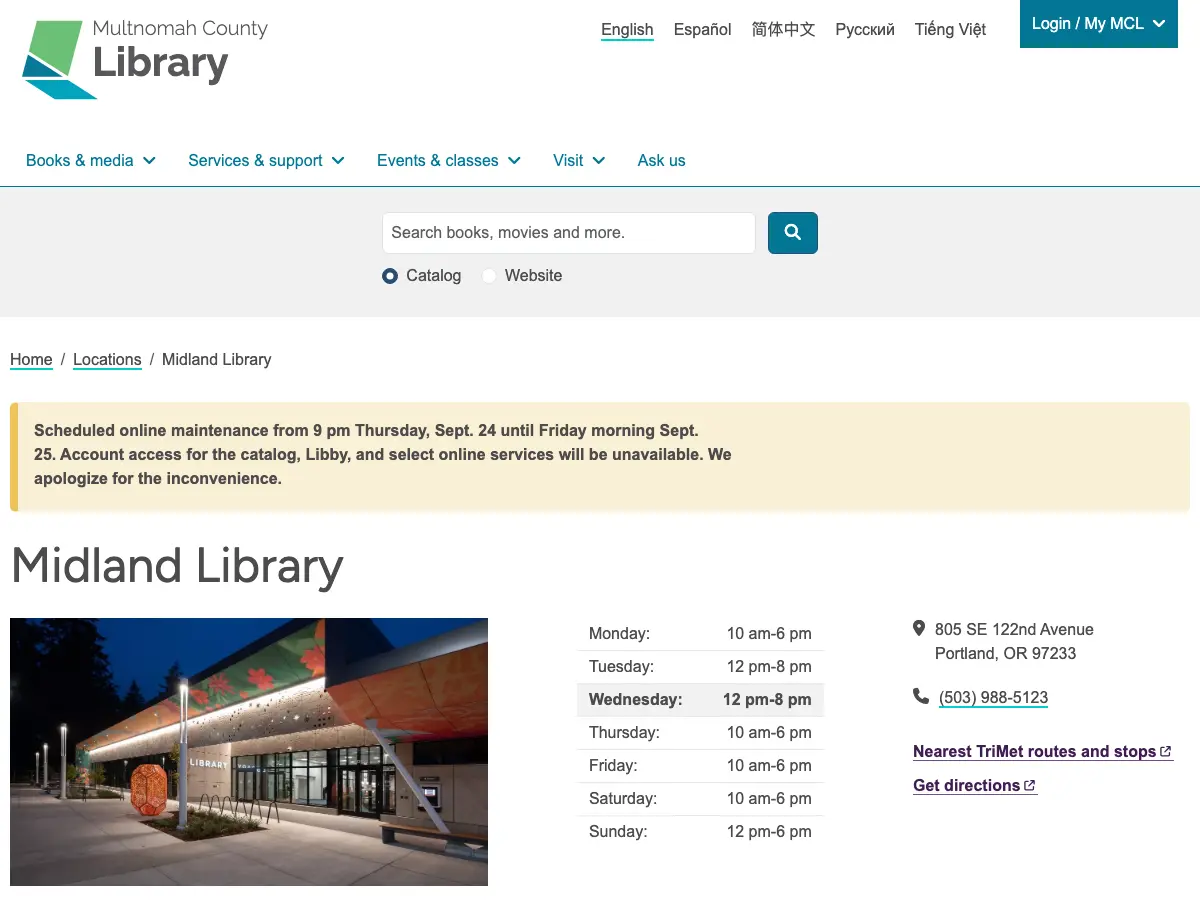Click the 805 SE 122nd Avenue address text

1014,630
